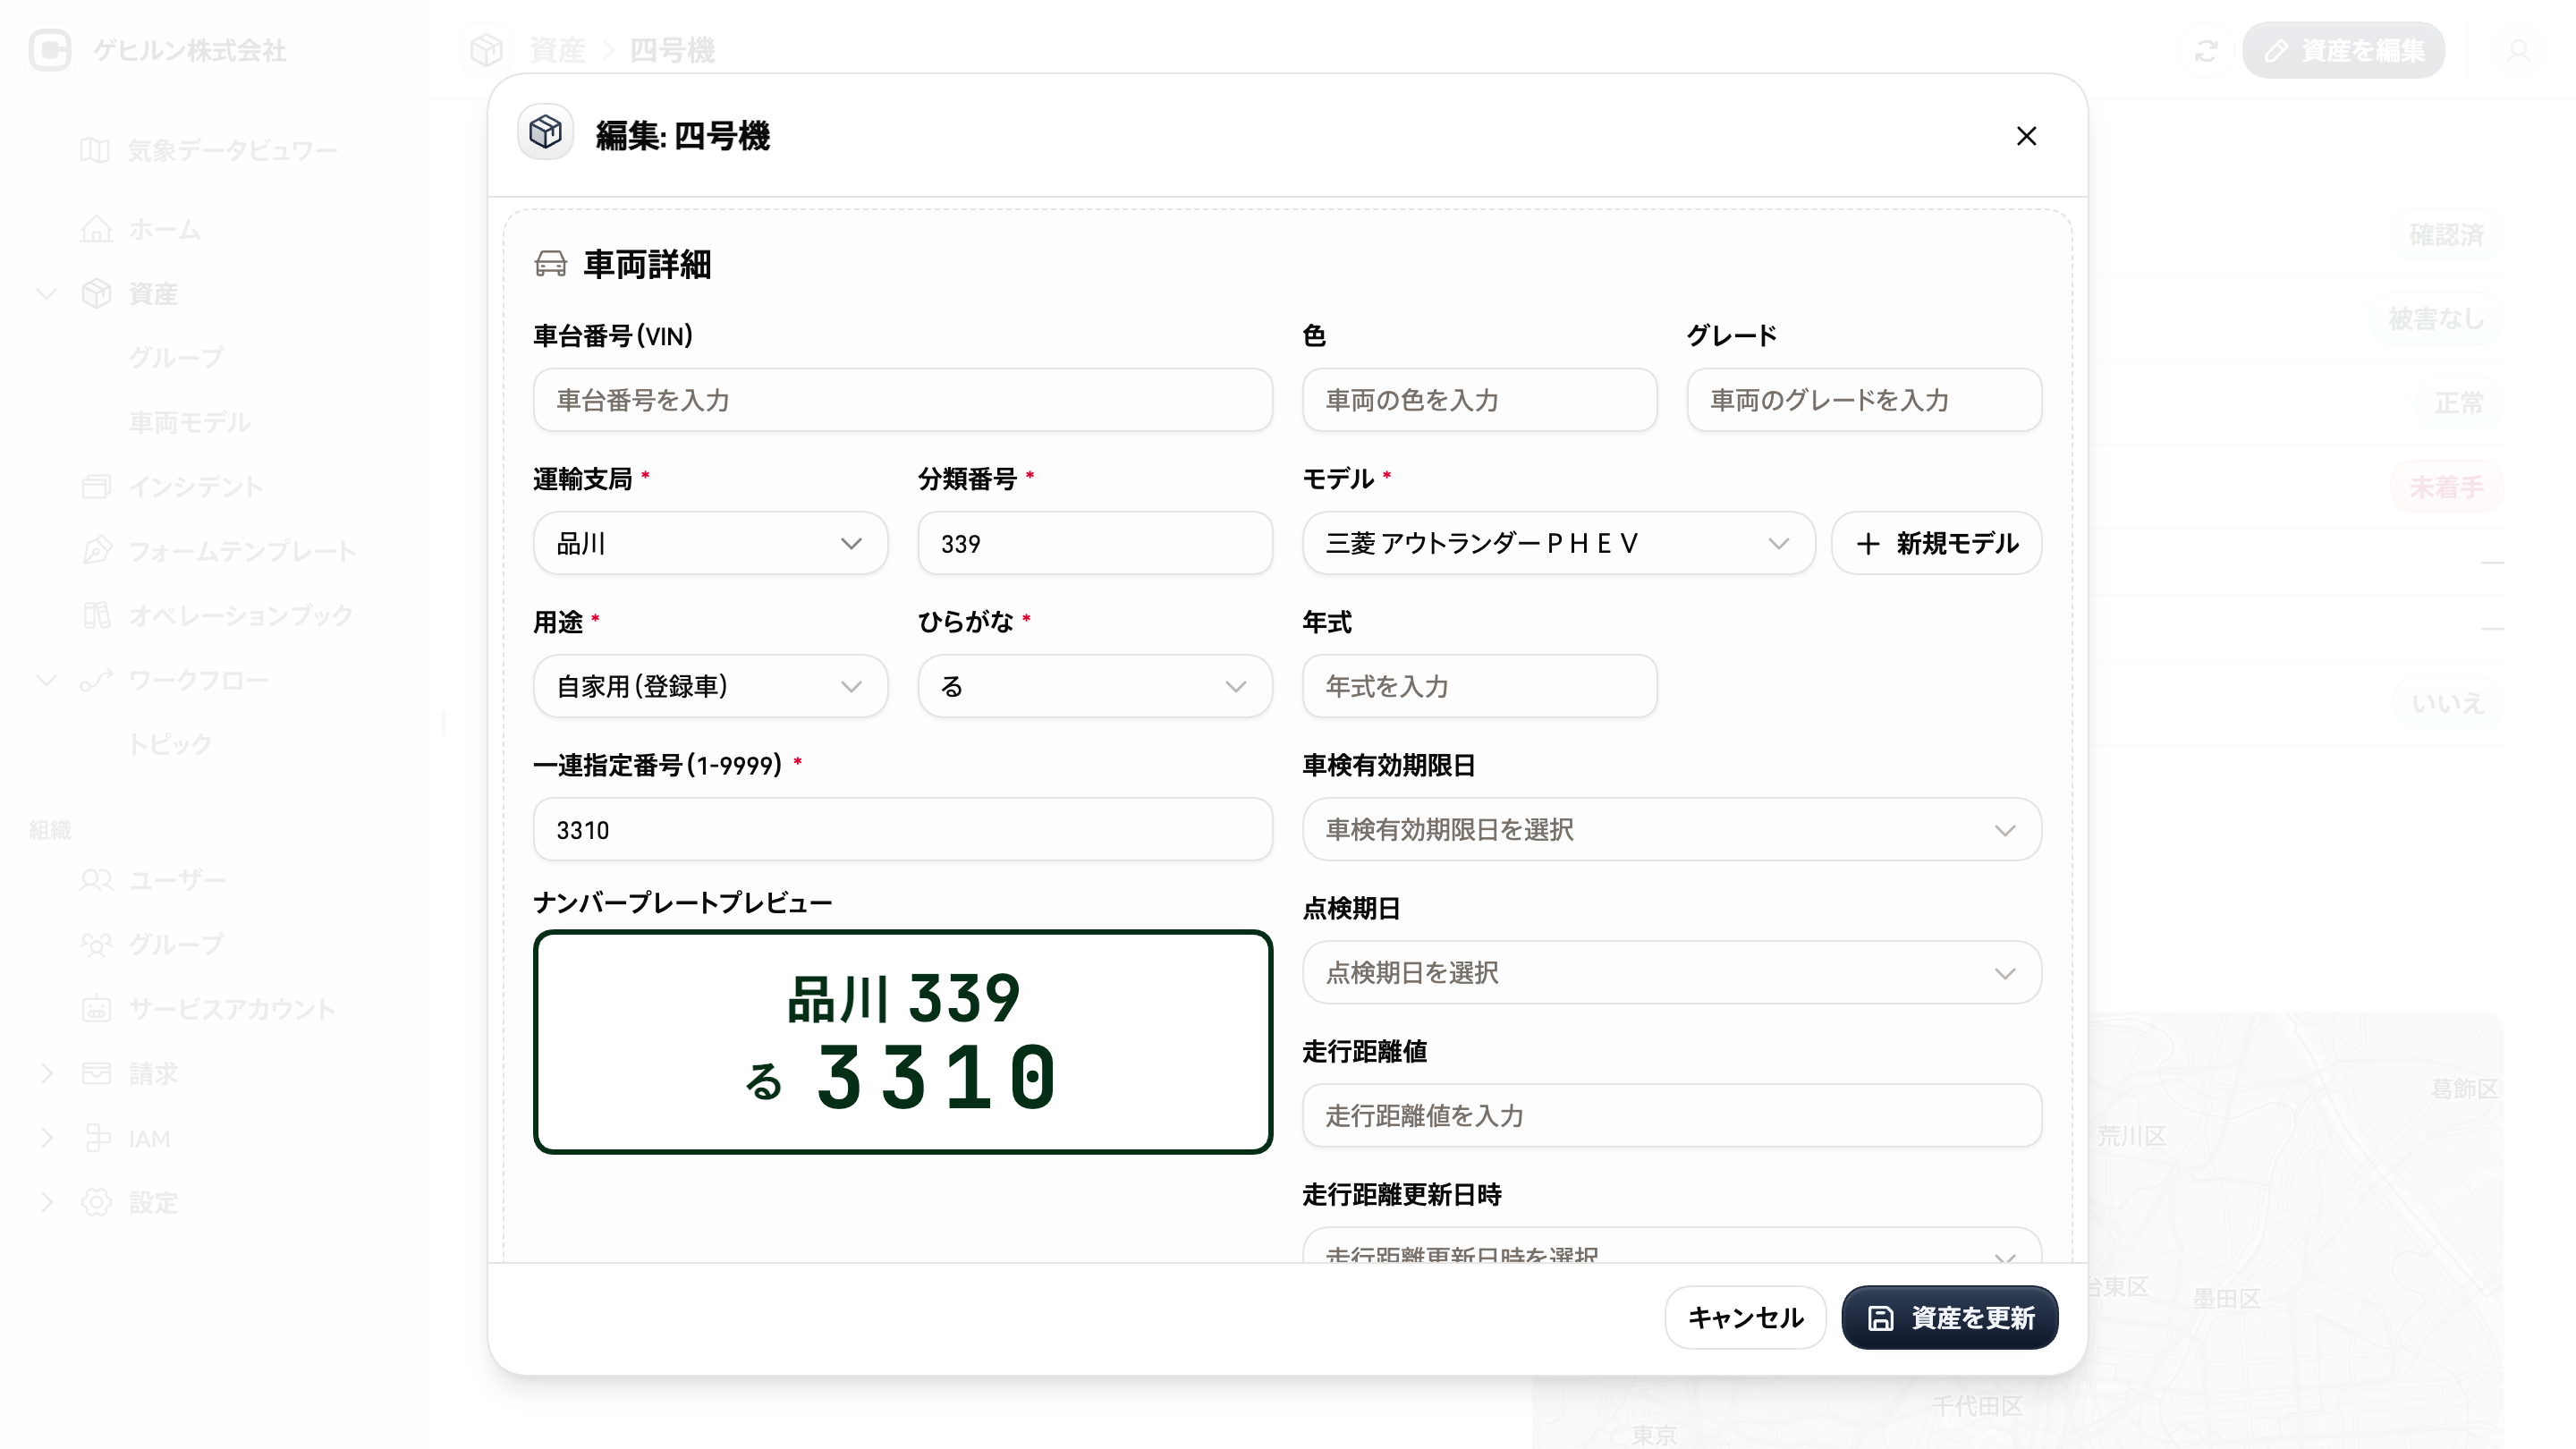Open the 用途 dropdown 自家用(登録車)

(710, 686)
